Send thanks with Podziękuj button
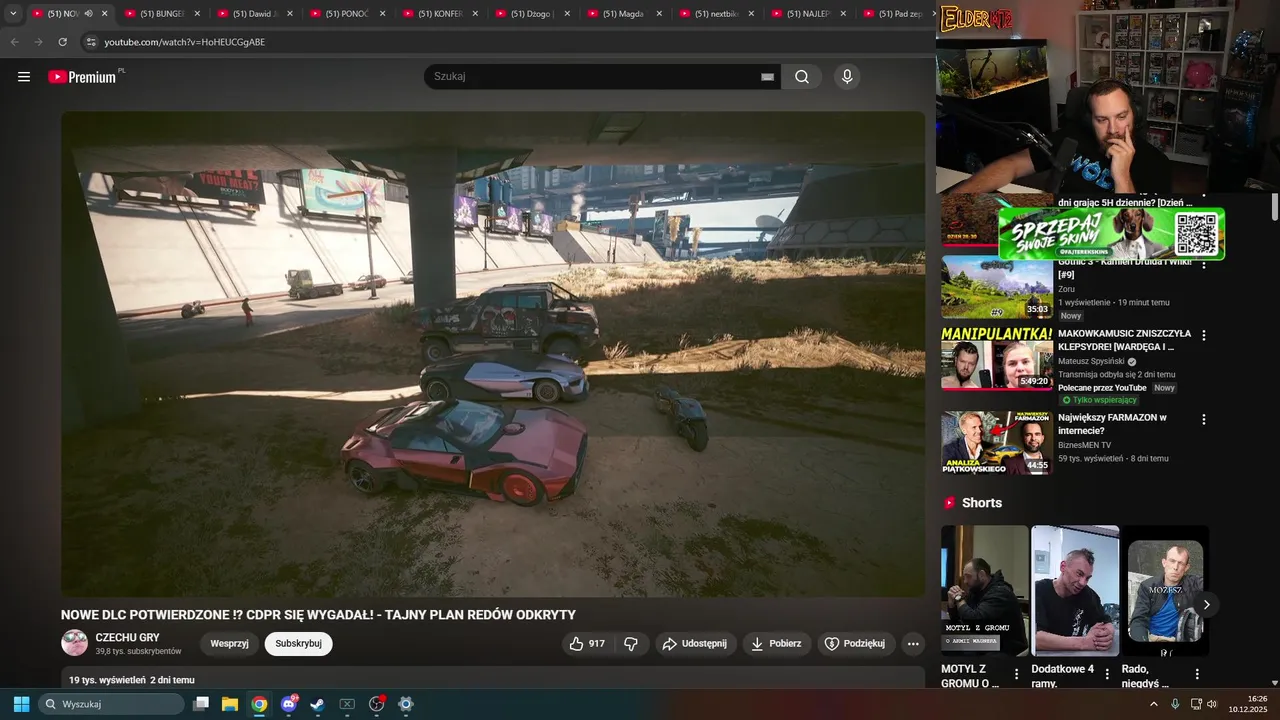 click(856, 644)
